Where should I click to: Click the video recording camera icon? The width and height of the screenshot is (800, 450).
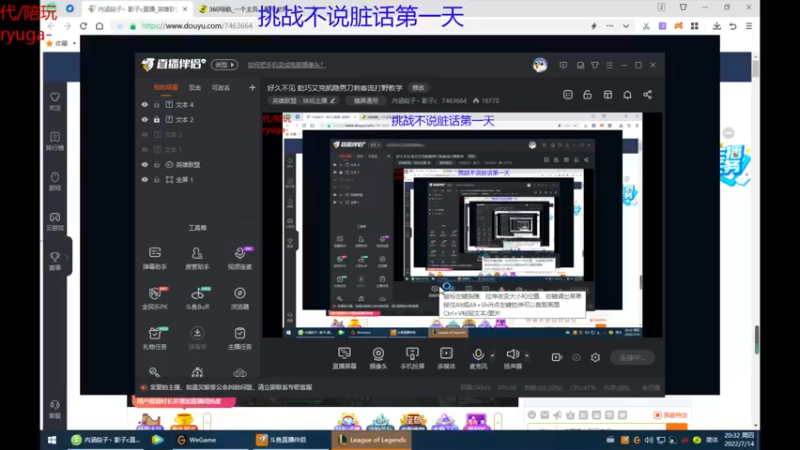557,358
